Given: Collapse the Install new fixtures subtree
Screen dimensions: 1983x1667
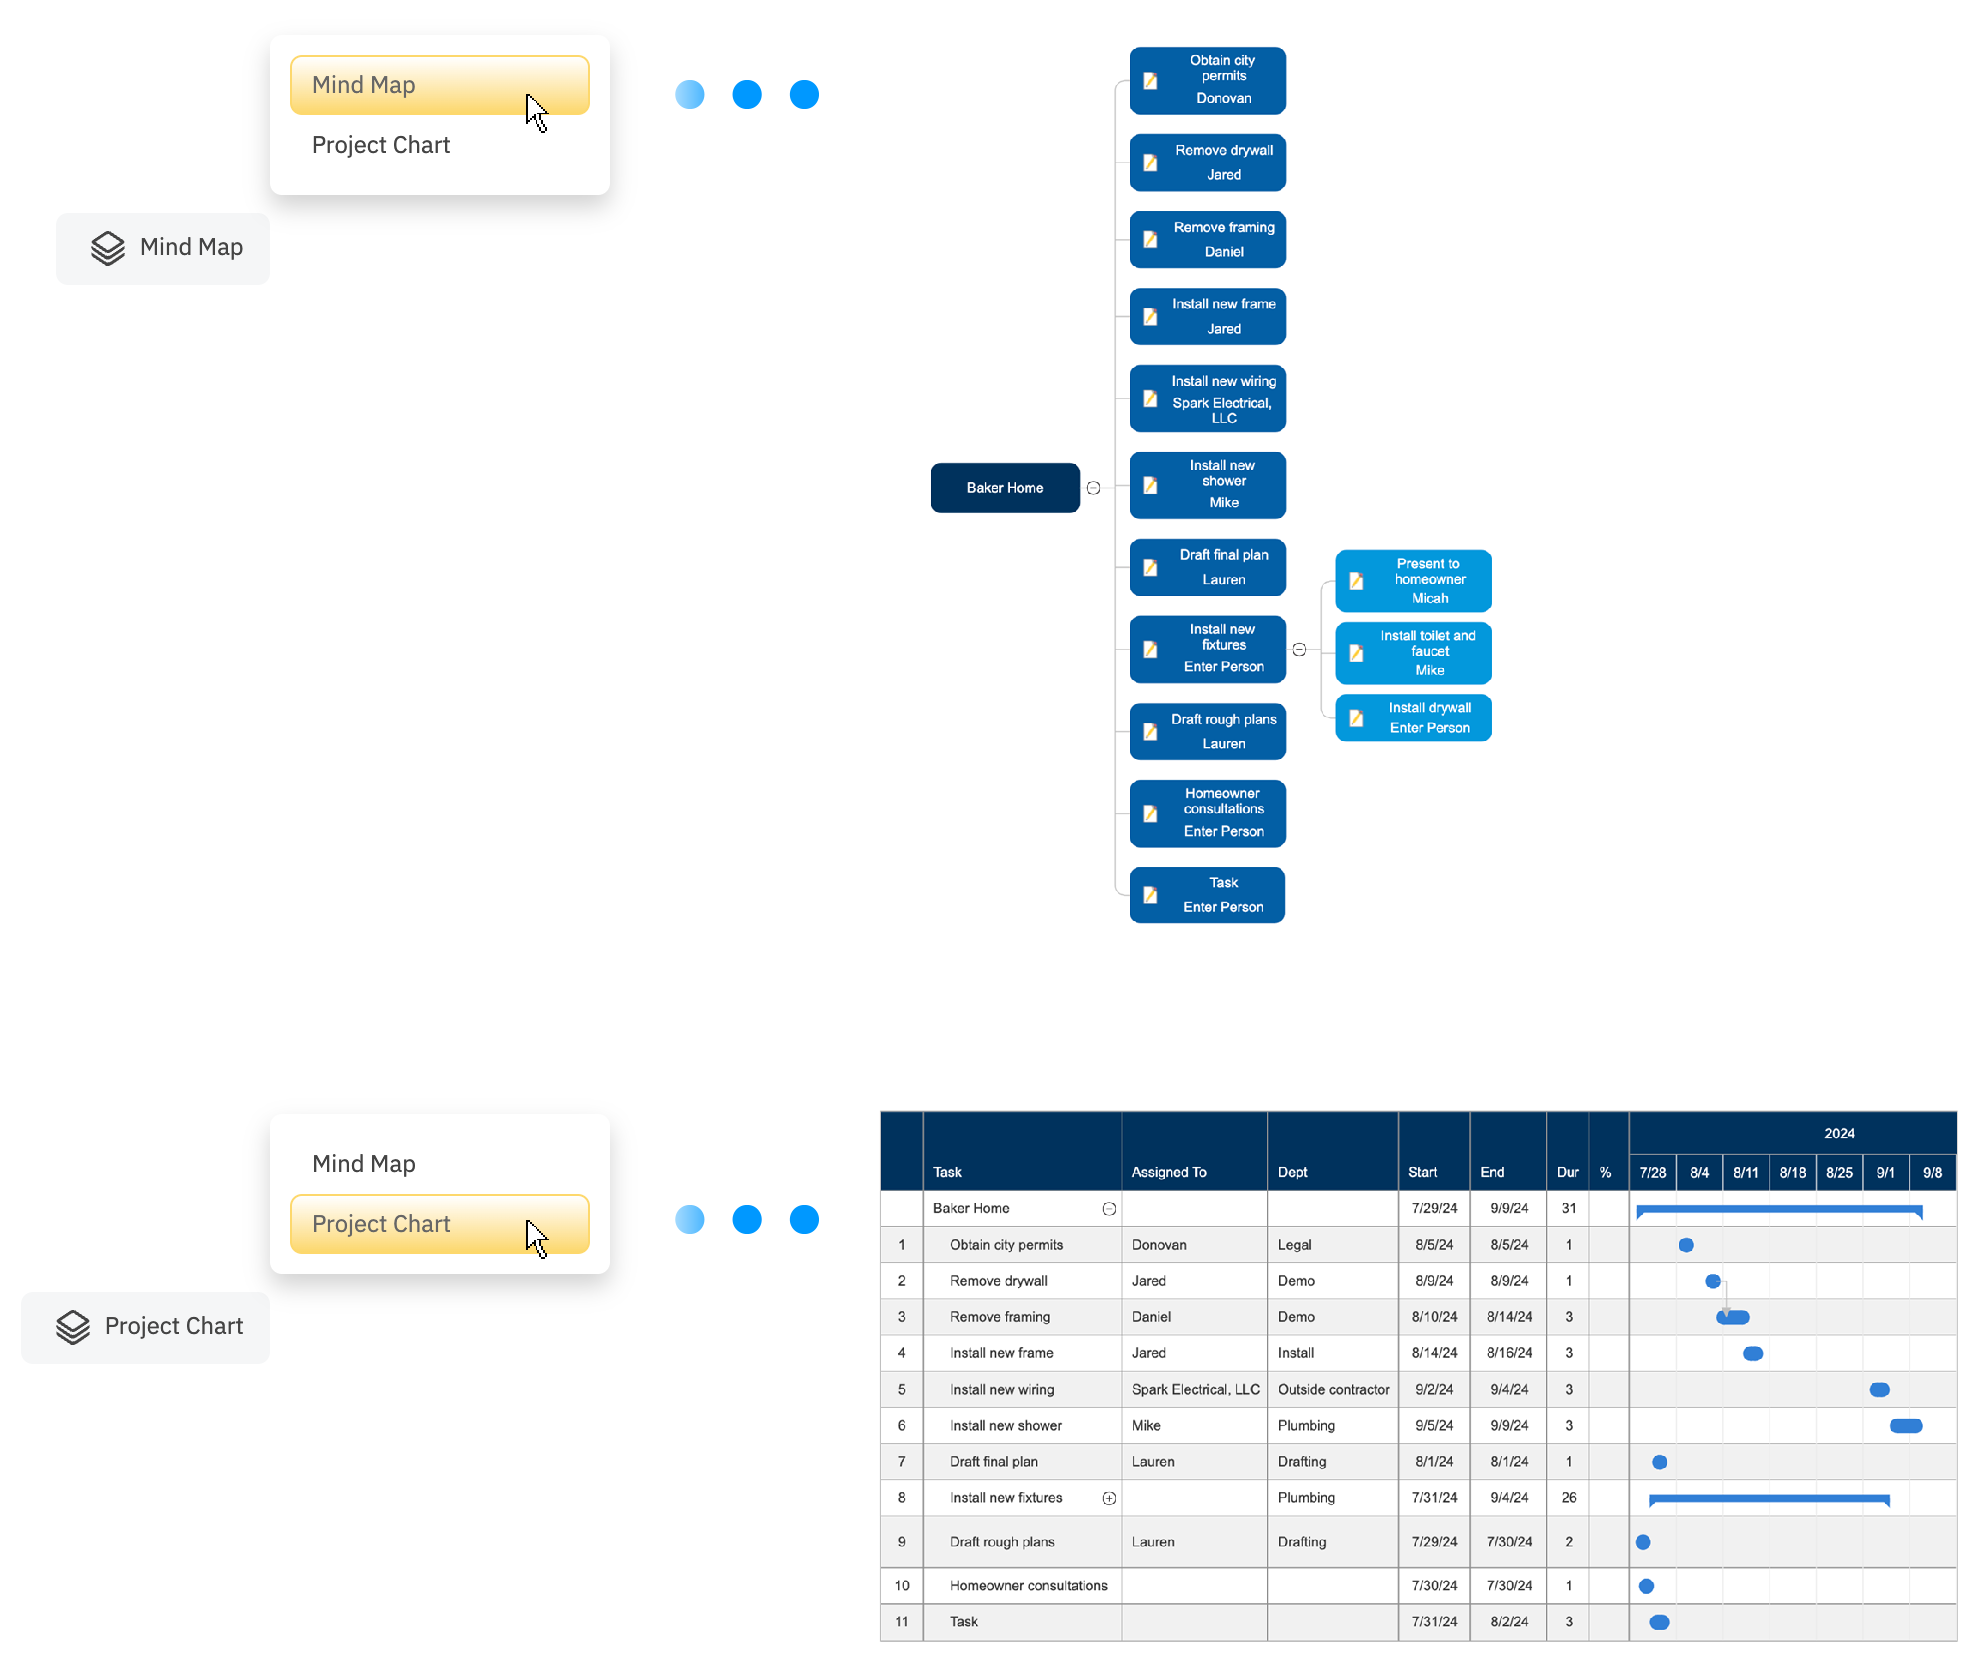Looking at the screenshot, I should pyautogui.click(x=1300, y=649).
